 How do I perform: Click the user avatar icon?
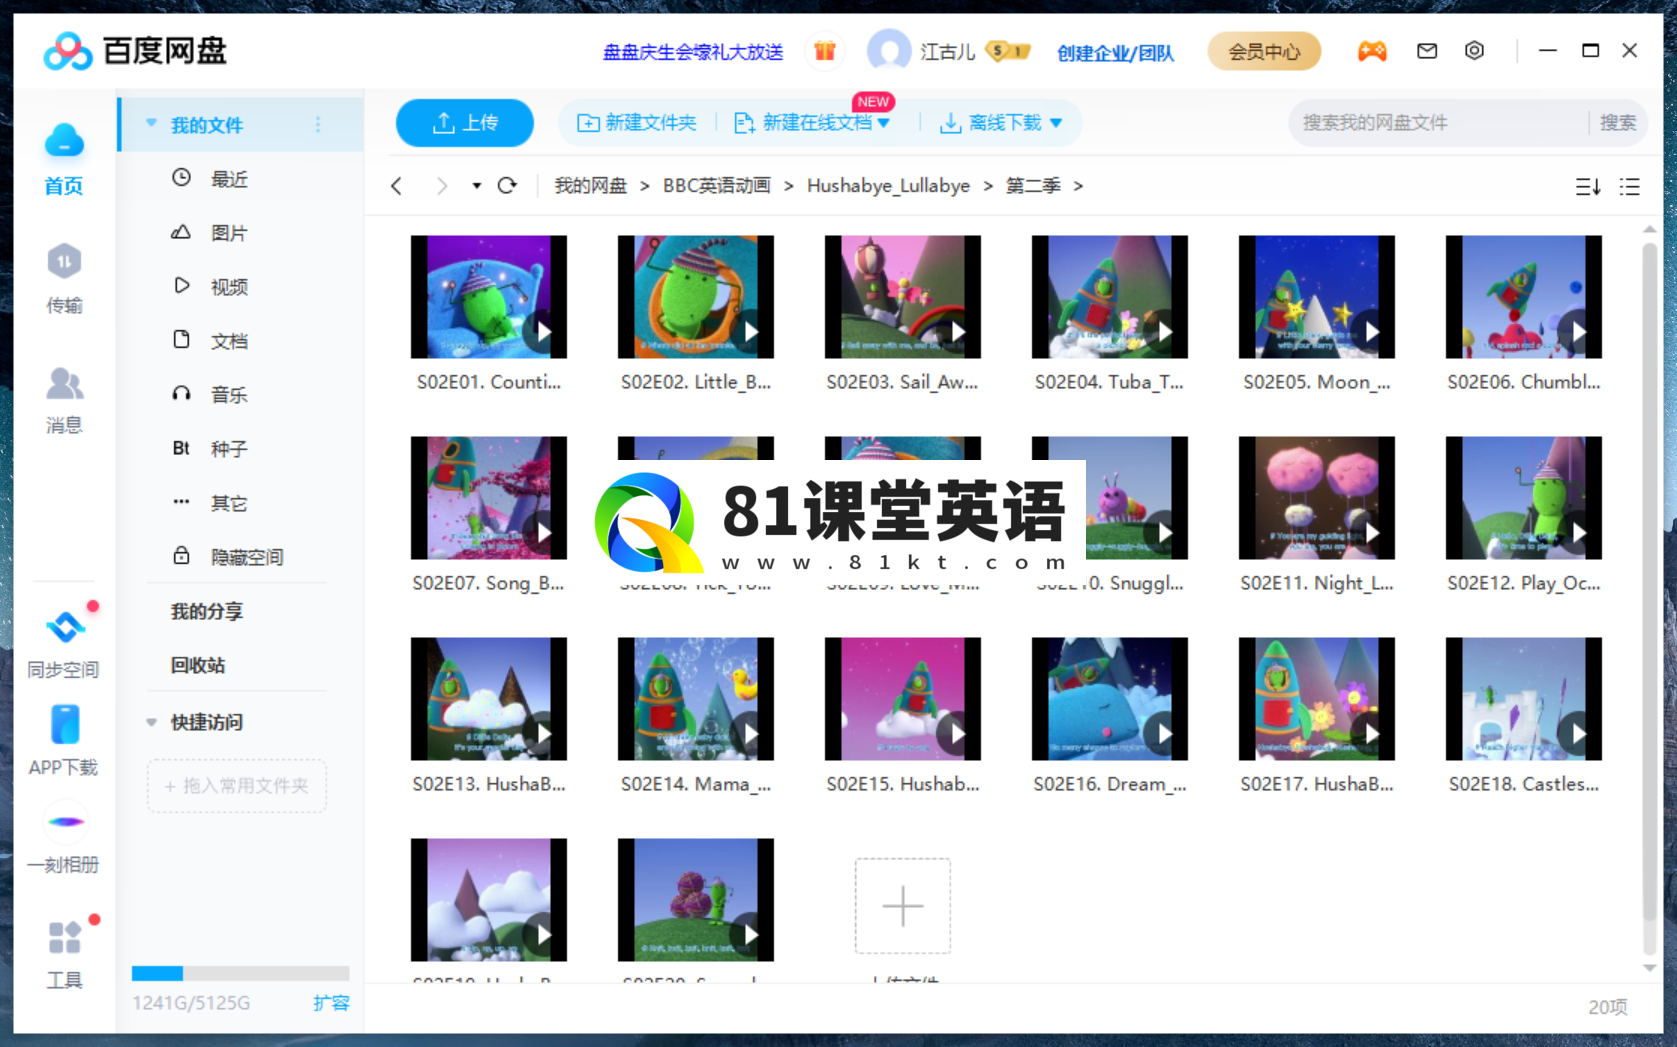[x=888, y=51]
